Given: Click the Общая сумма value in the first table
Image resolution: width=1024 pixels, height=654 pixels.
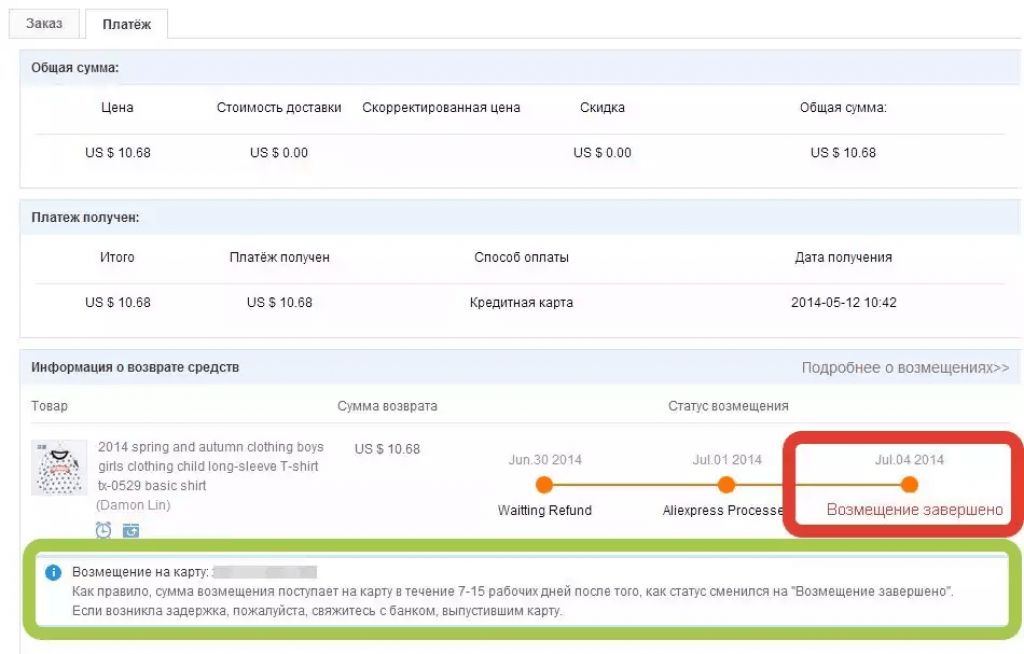Looking at the screenshot, I should (x=843, y=153).
